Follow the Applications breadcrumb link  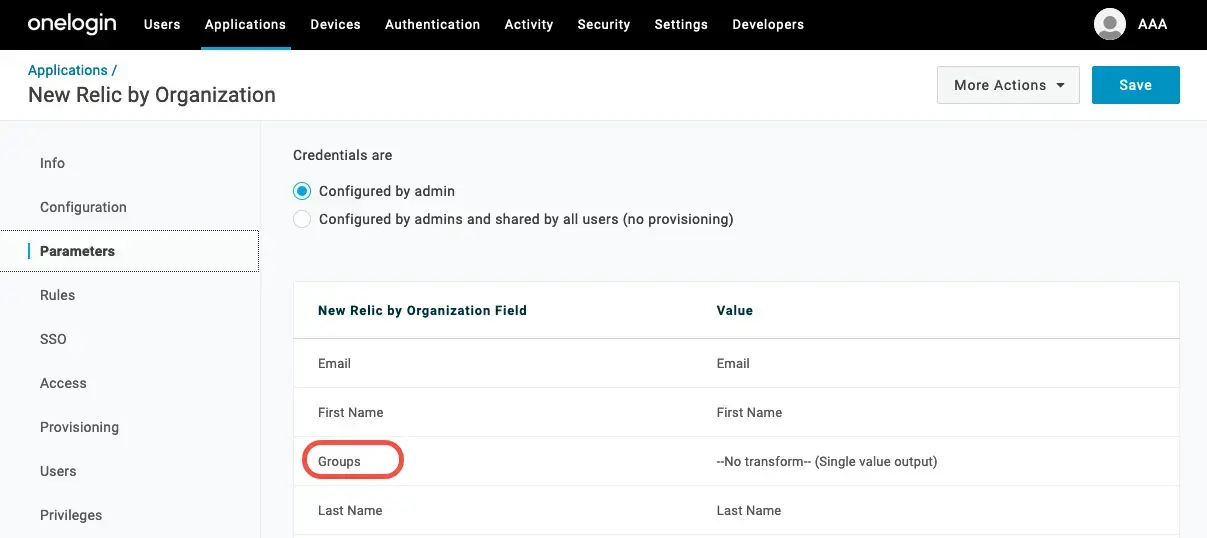tap(68, 70)
